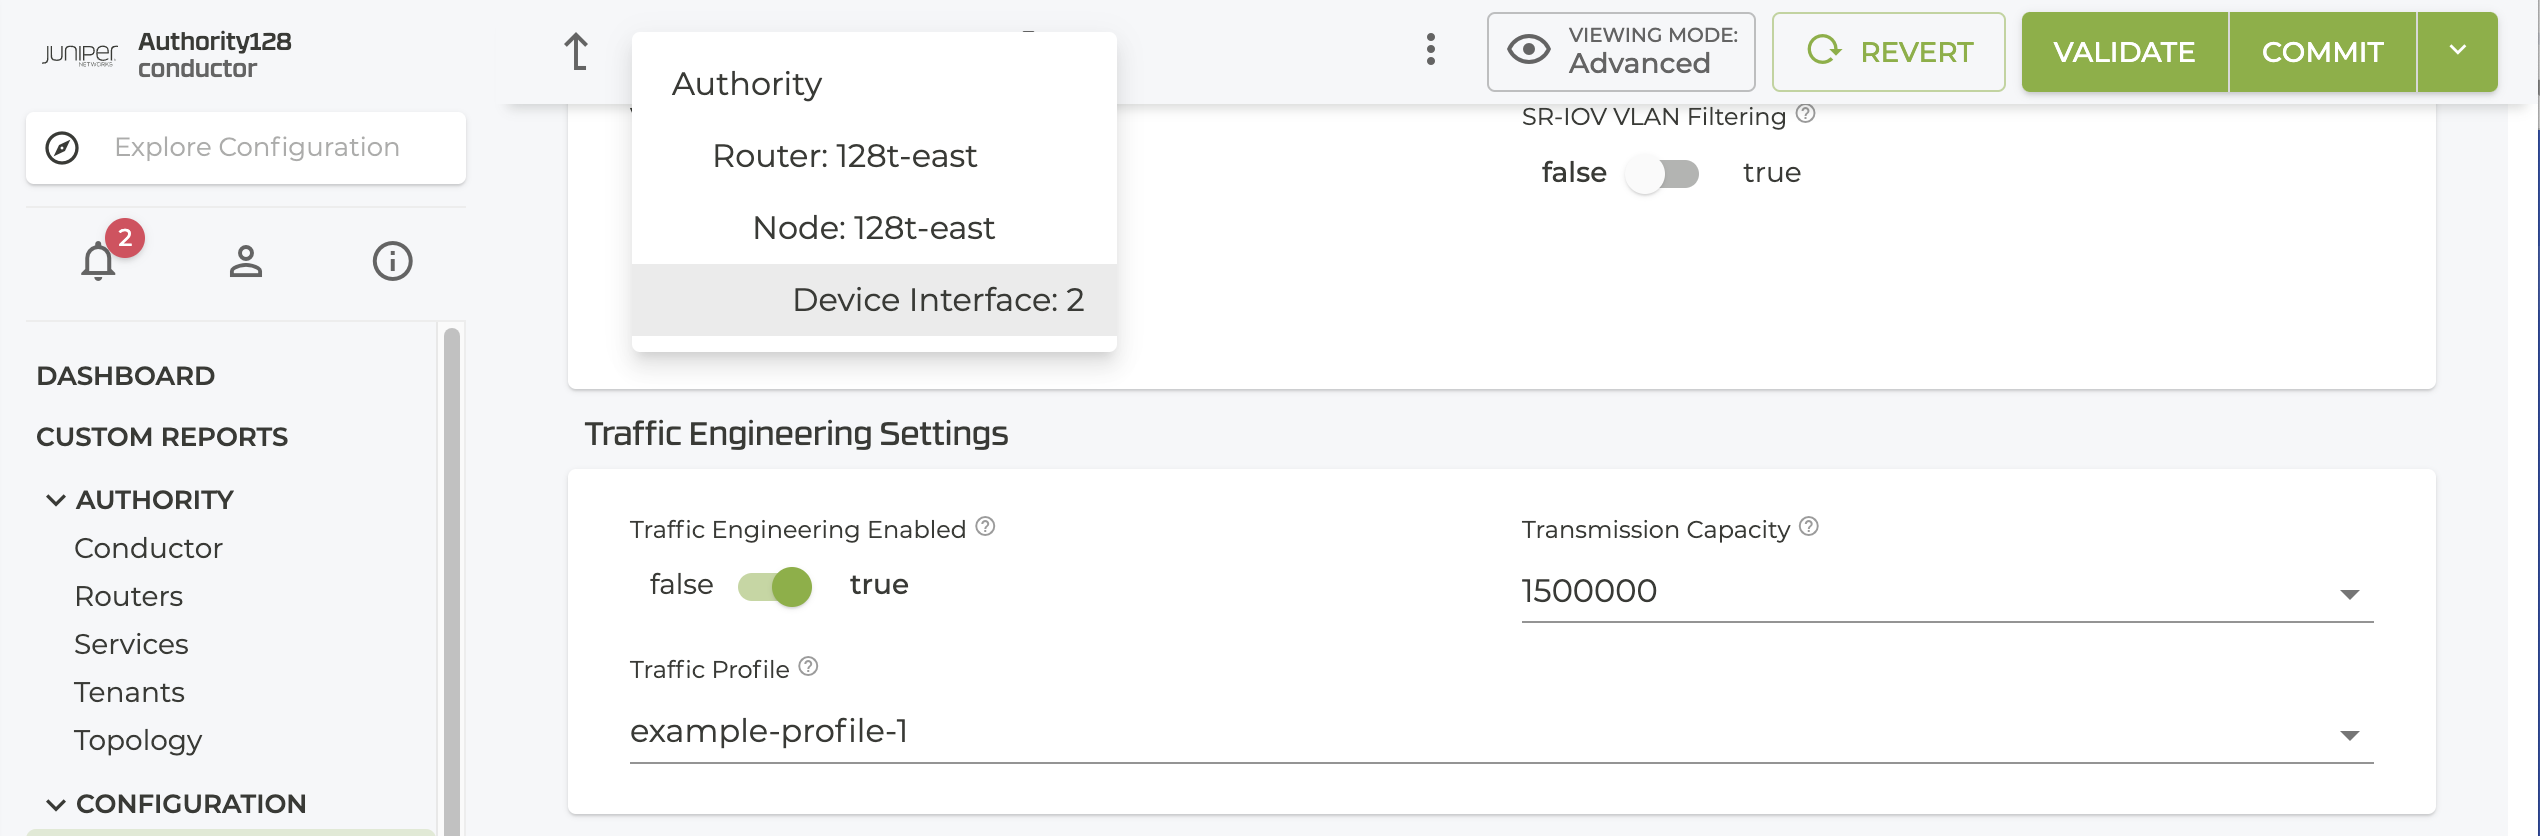Image resolution: width=2540 pixels, height=836 pixels.
Task: Click the SR-IOV VLAN Filtering help icon
Action: pos(1805,114)
